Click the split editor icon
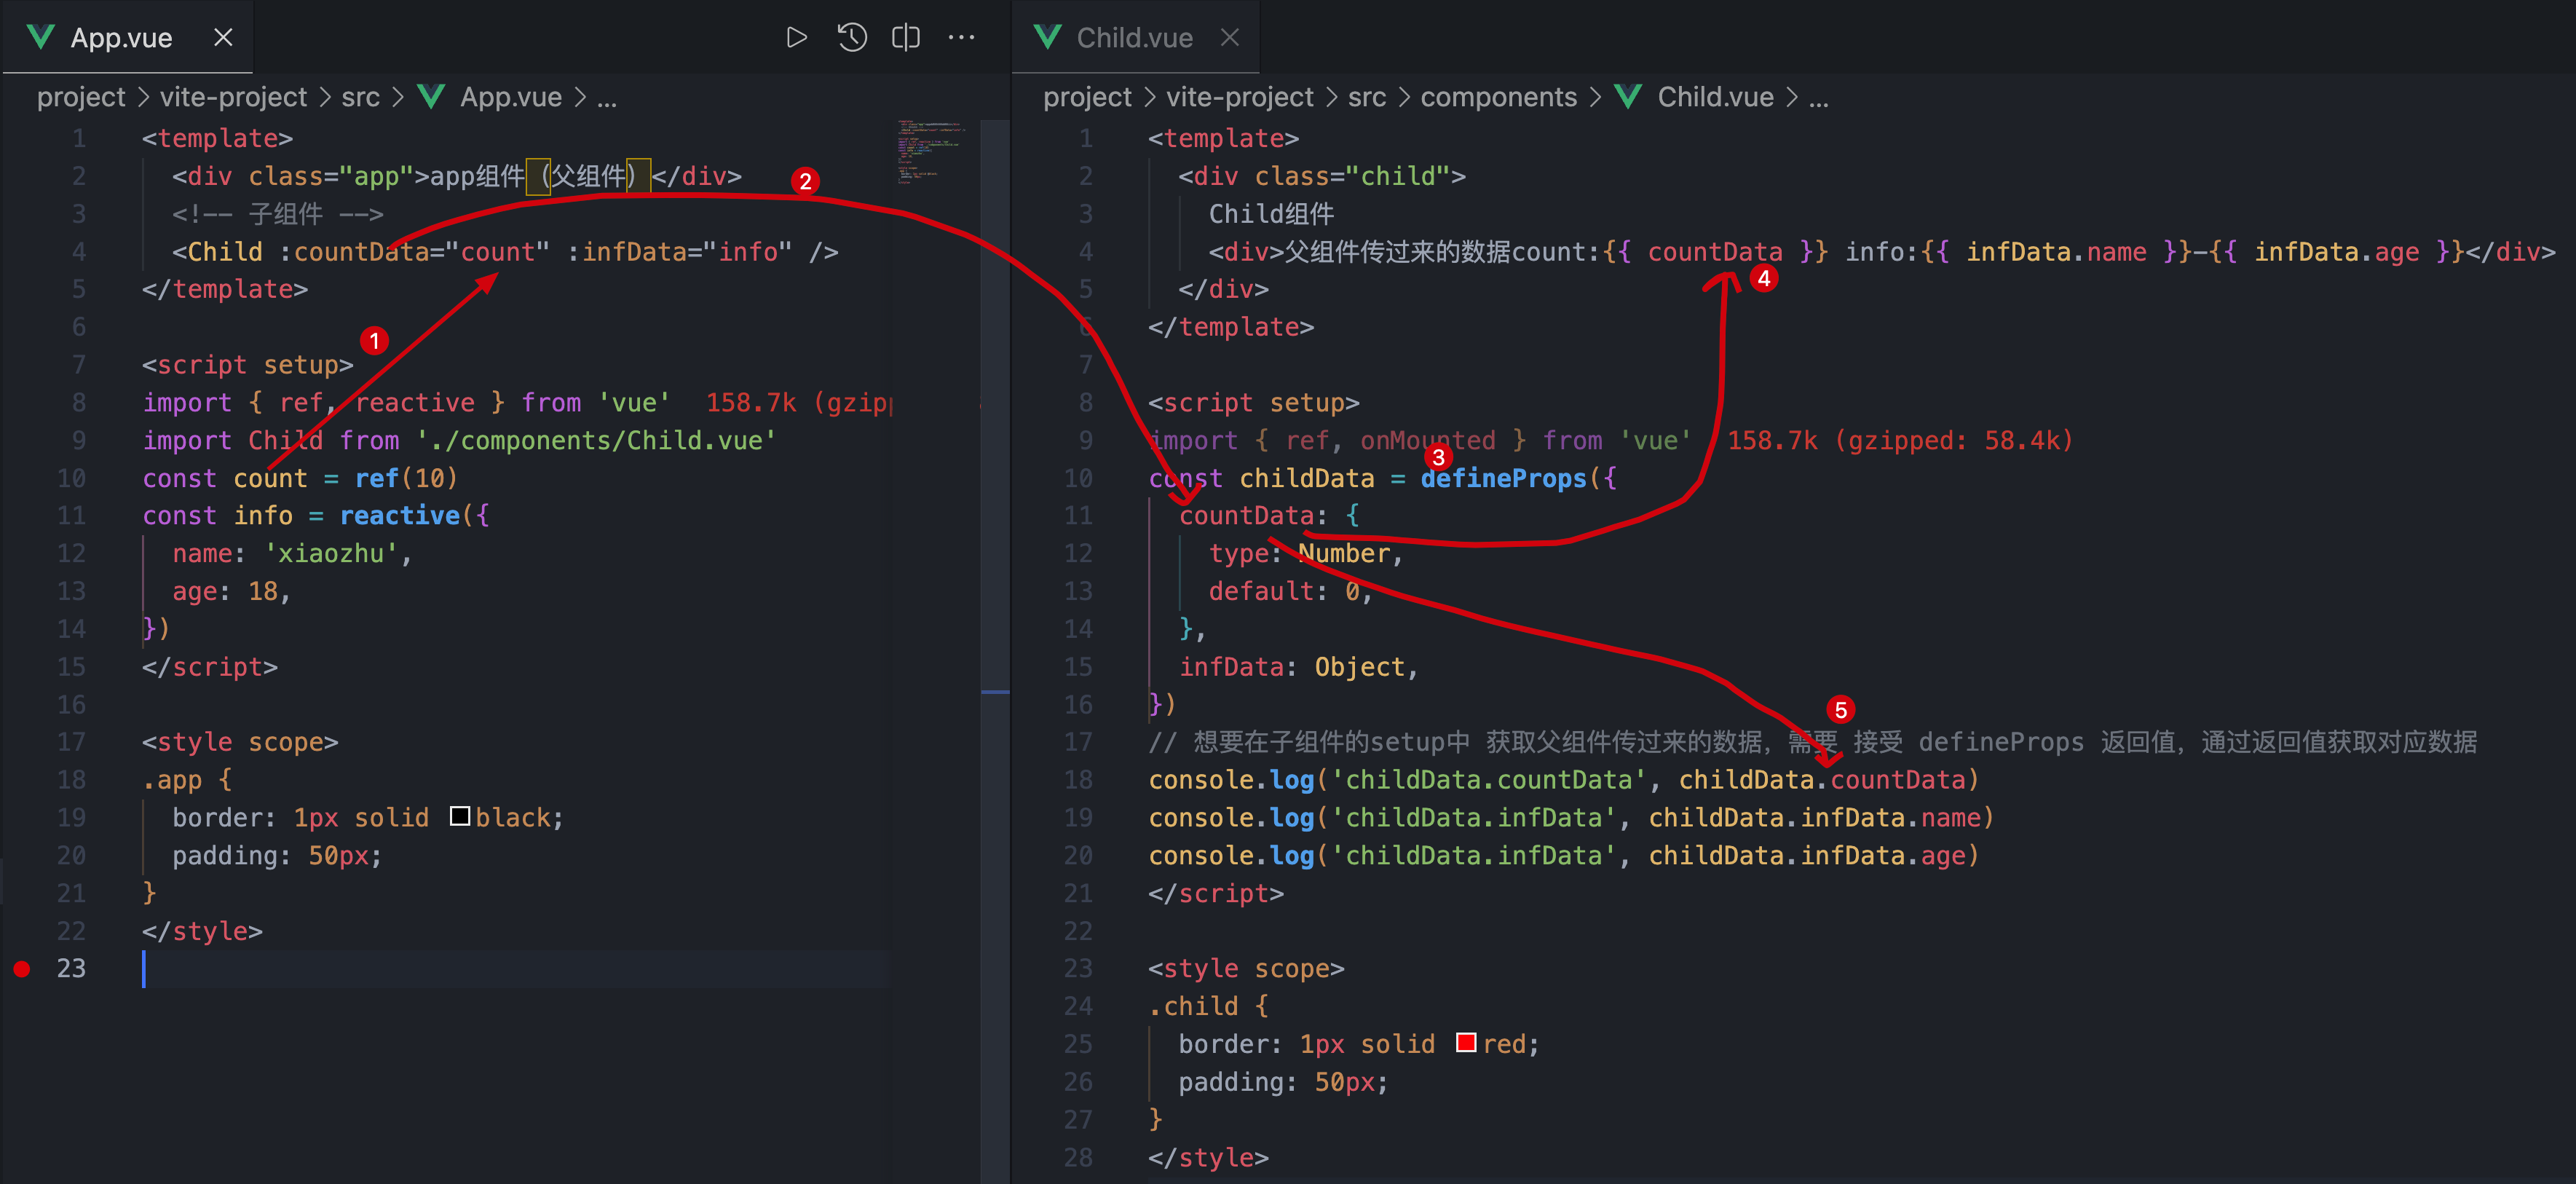The height and width of the screenshot is (1184, 2576). (x=906, y=38)
